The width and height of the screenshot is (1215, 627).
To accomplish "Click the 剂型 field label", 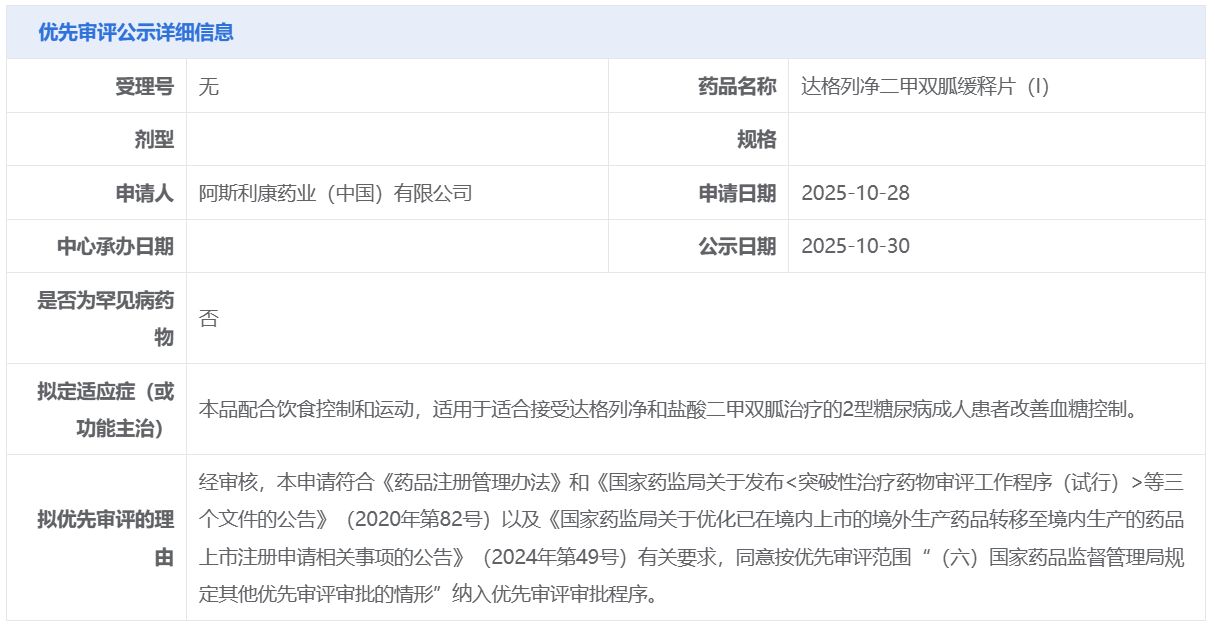I will [154, 140].
